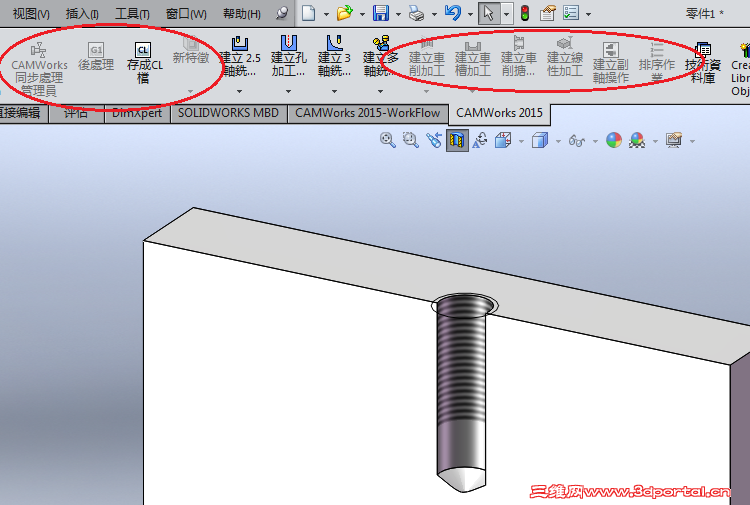The width and height of the screenshot is (750, 505).
Task: Click 建立車削搪 boring button
Action: click(x=518, y=56)
